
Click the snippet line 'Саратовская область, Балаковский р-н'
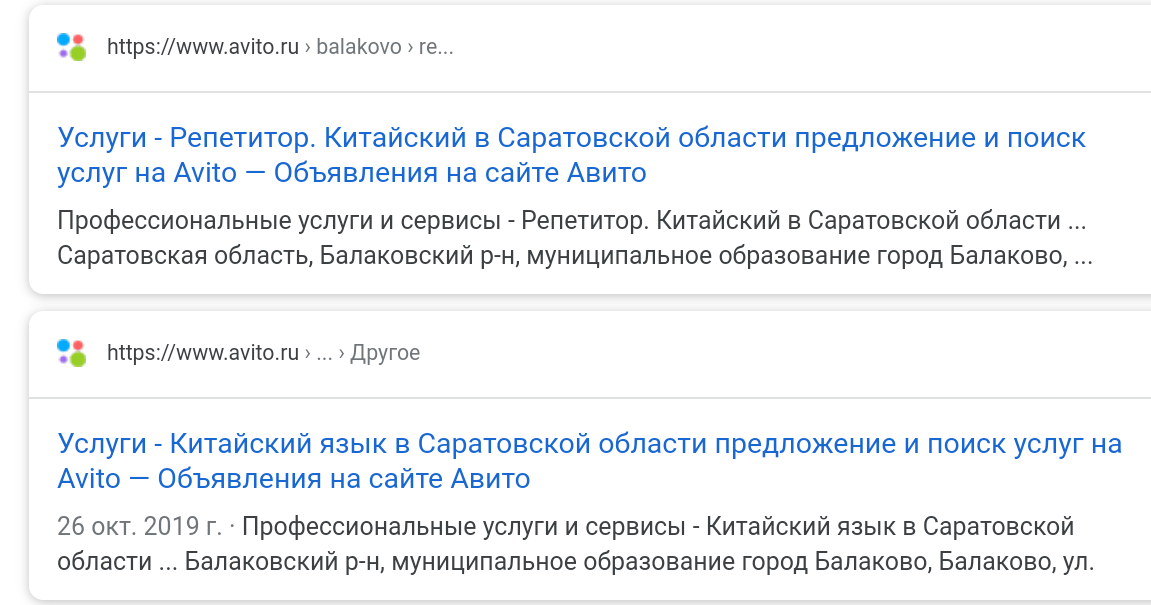[575, 256]
